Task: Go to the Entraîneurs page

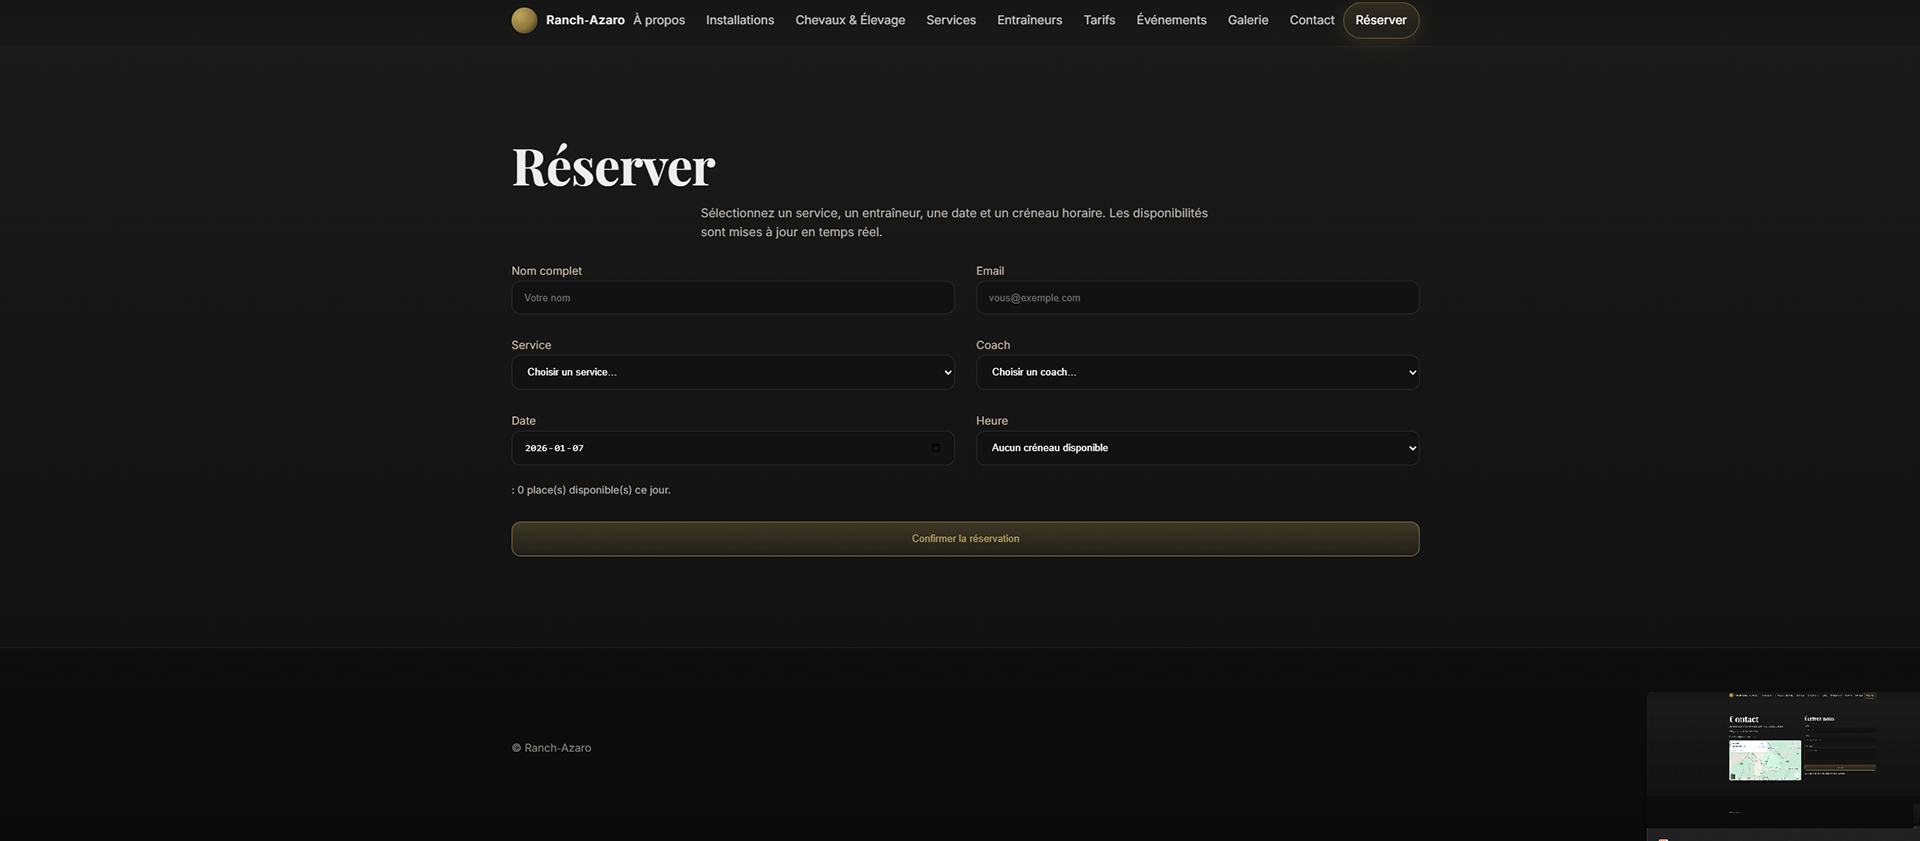Action: 1029,20
